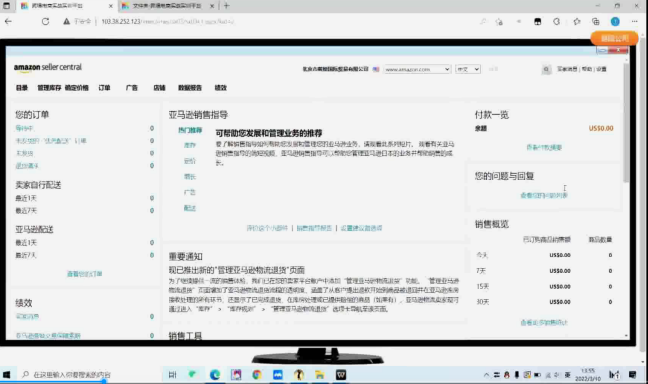
Task: Click the 30天 row in 销售概览
Action: click(544, 302)
